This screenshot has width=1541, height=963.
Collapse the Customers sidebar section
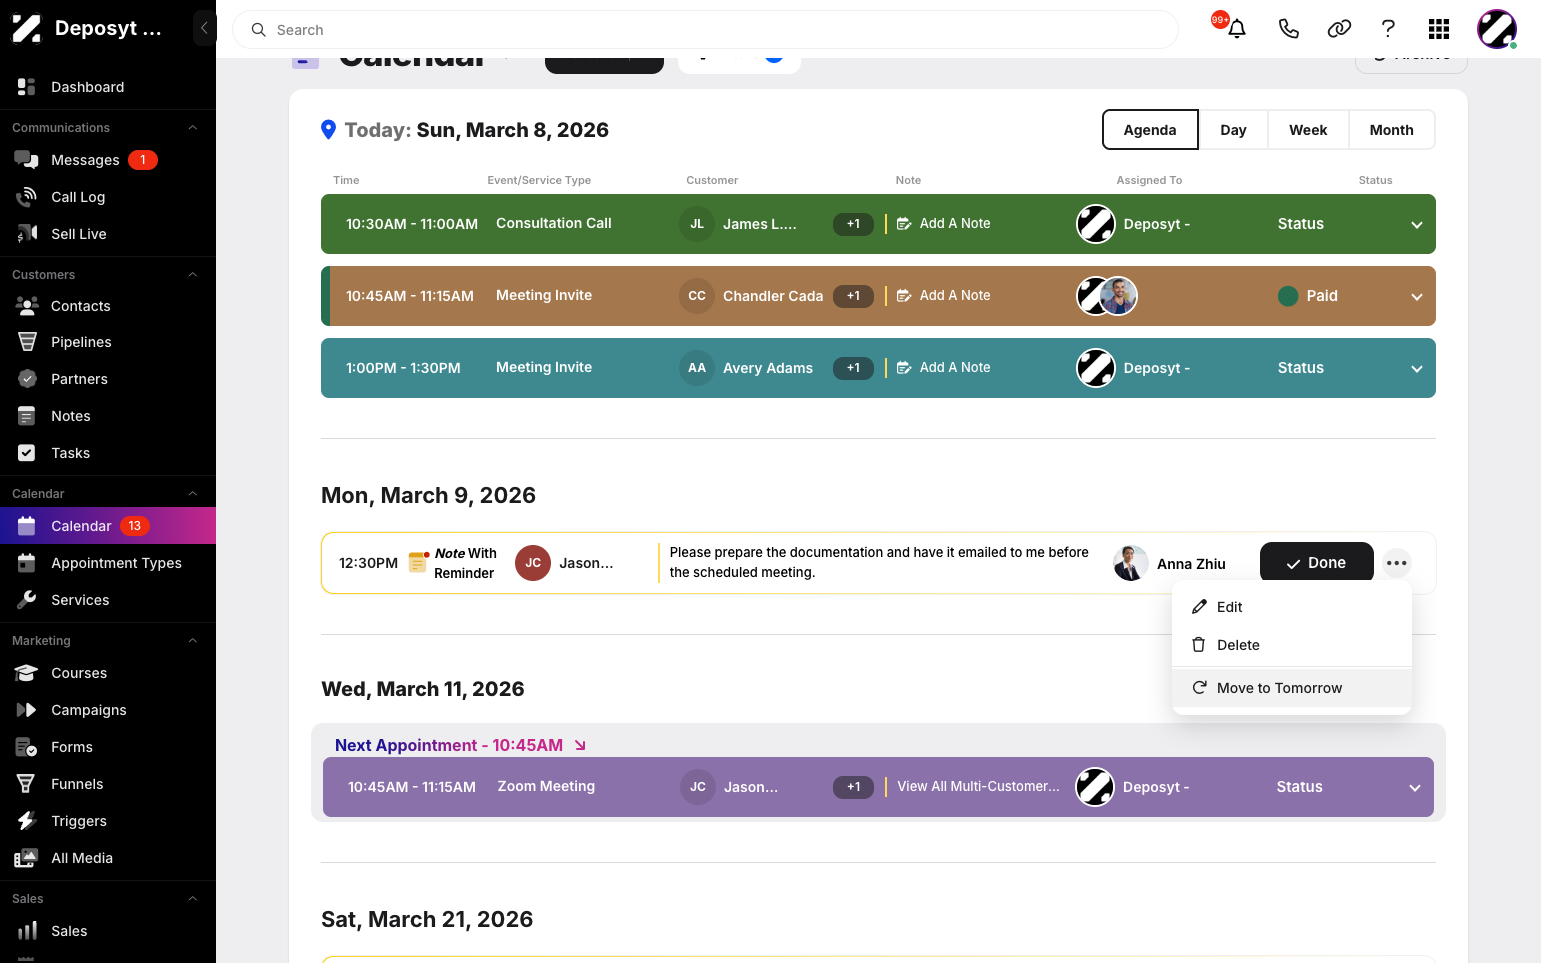pyautogui.click(x=193, y=275)
